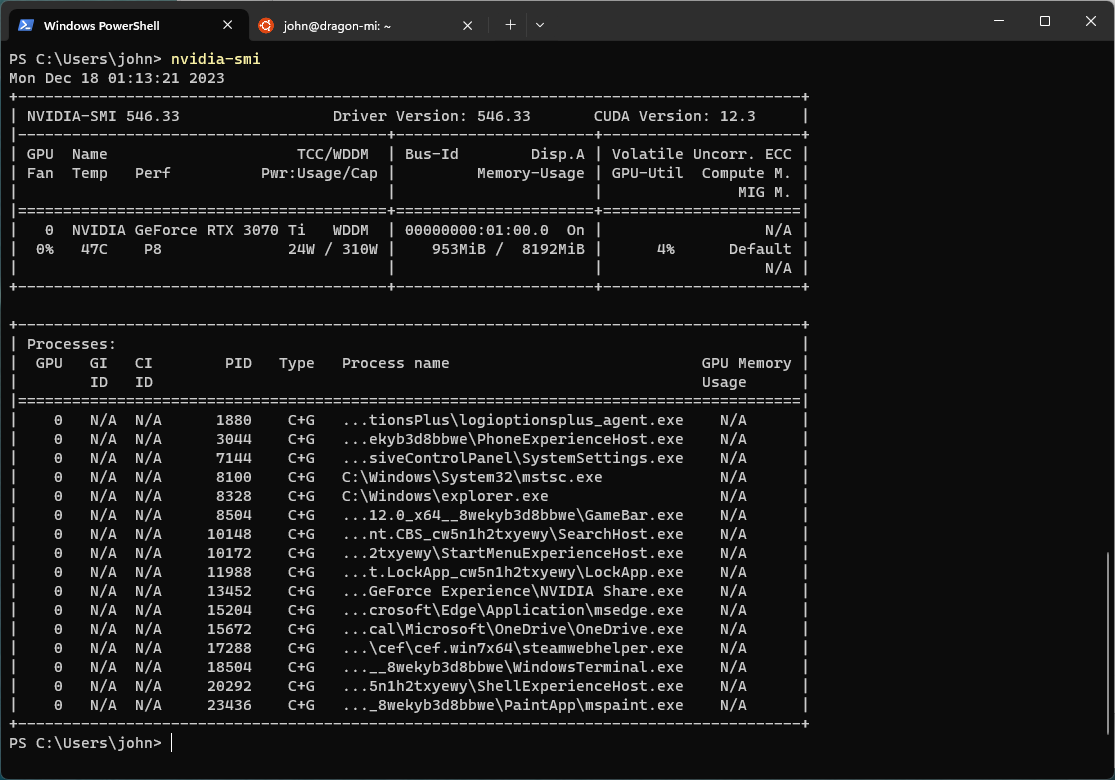This screenshot has width=1115, height=780.
Task: Close the john@dragon-mi tab
Action: point(467,25)
